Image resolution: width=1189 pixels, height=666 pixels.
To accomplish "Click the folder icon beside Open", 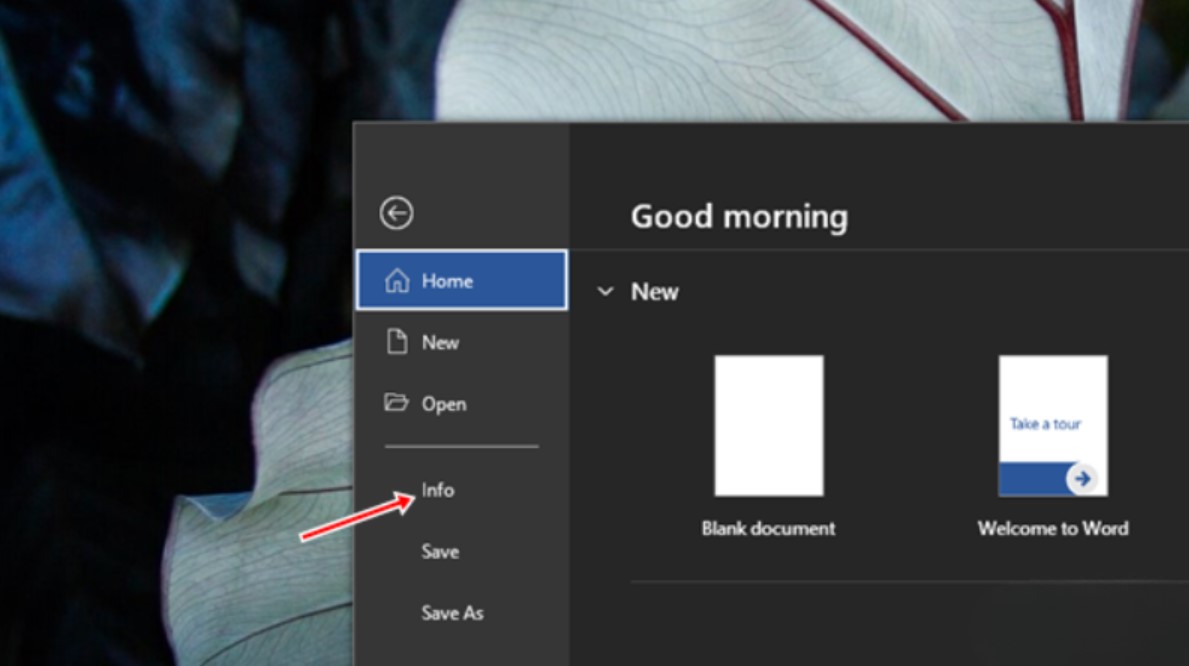I will pyautogui.click(x=395, y=403).
